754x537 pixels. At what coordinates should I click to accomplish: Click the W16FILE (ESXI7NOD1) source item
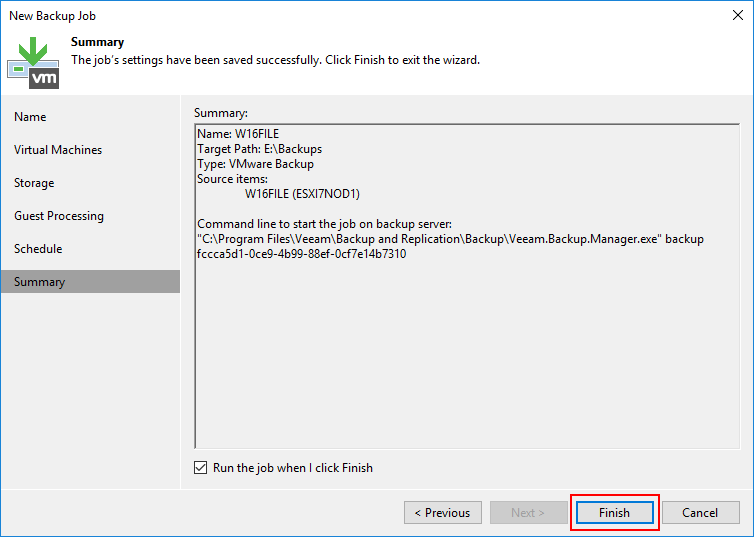point(301,194)
